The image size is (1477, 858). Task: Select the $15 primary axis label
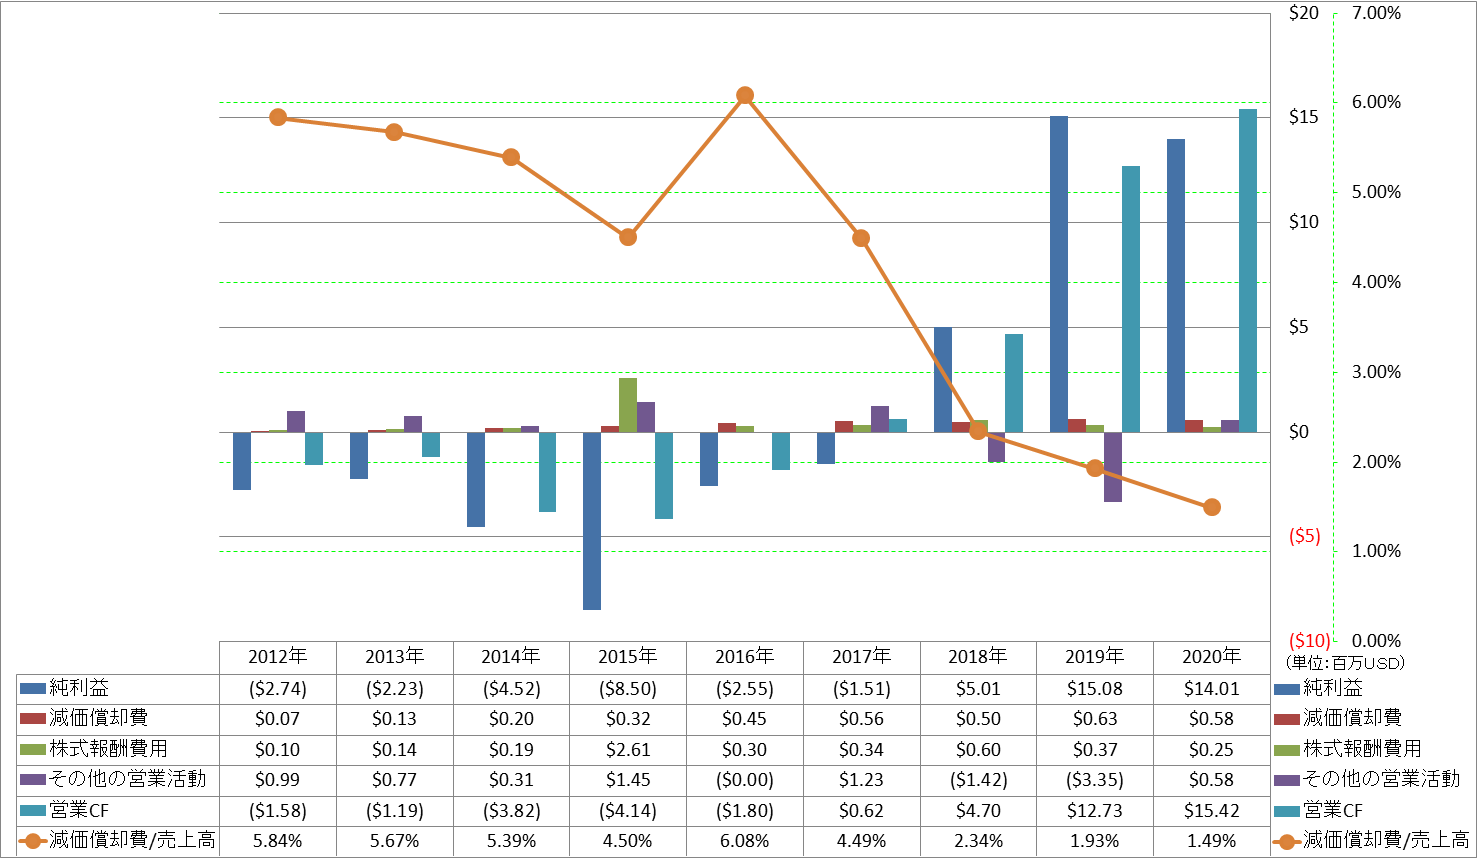[x=1304, y=117]
